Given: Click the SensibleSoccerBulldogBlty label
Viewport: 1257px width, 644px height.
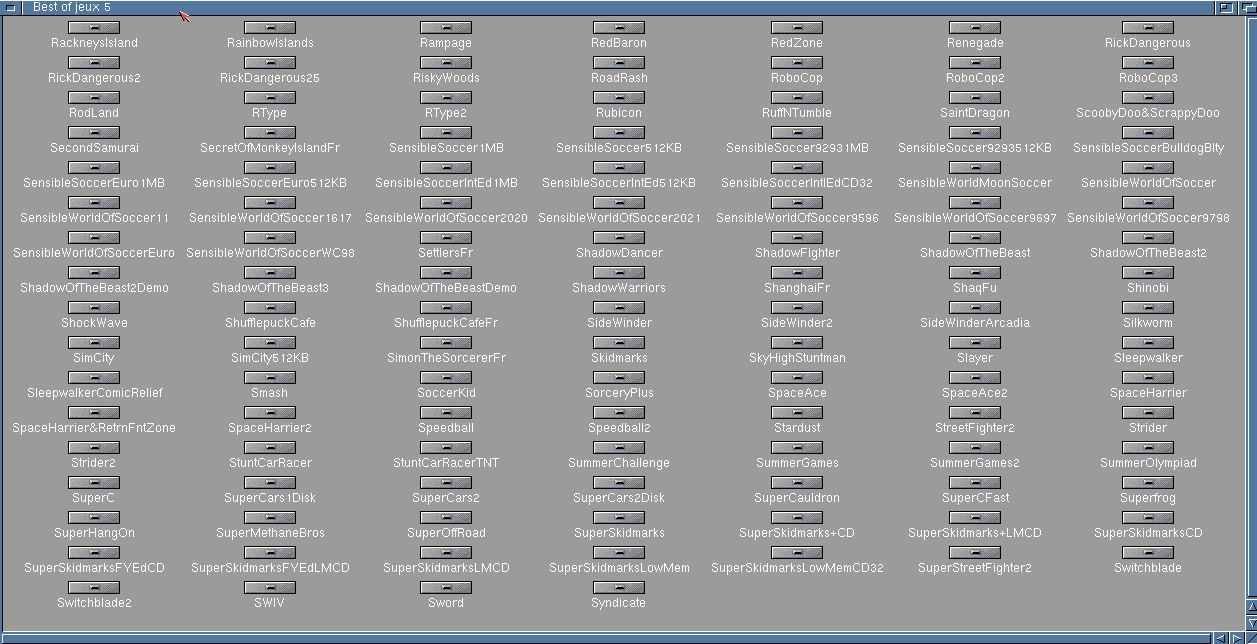Looking at the screenshot, I should tap(1148, 148).
